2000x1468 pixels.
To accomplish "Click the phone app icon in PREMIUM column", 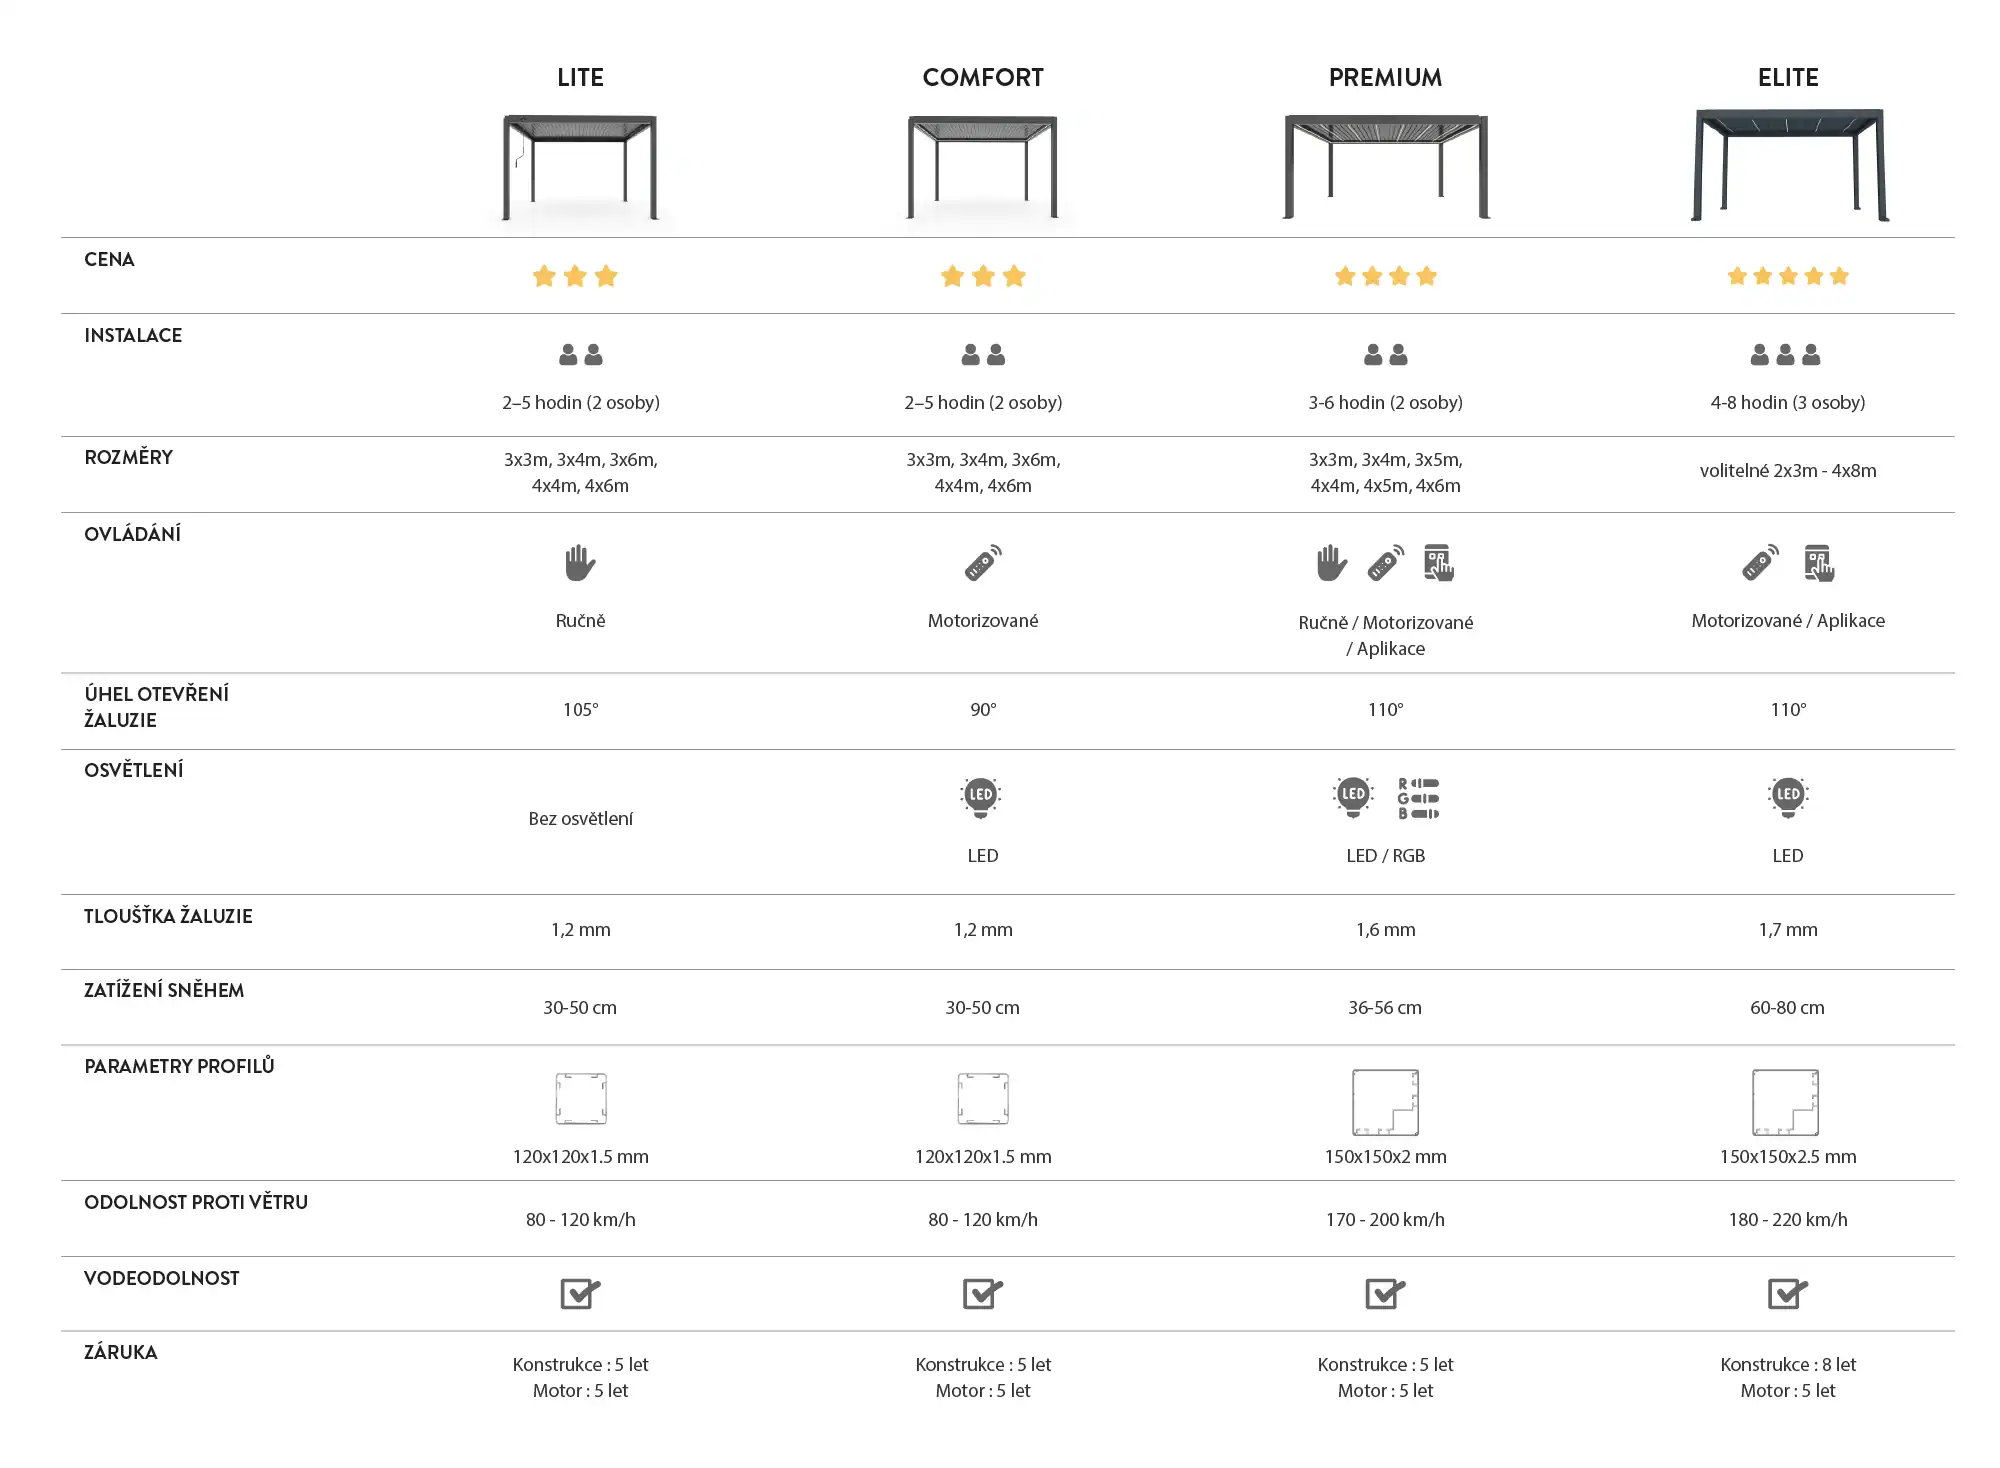I will click(x=1439, y=563).
